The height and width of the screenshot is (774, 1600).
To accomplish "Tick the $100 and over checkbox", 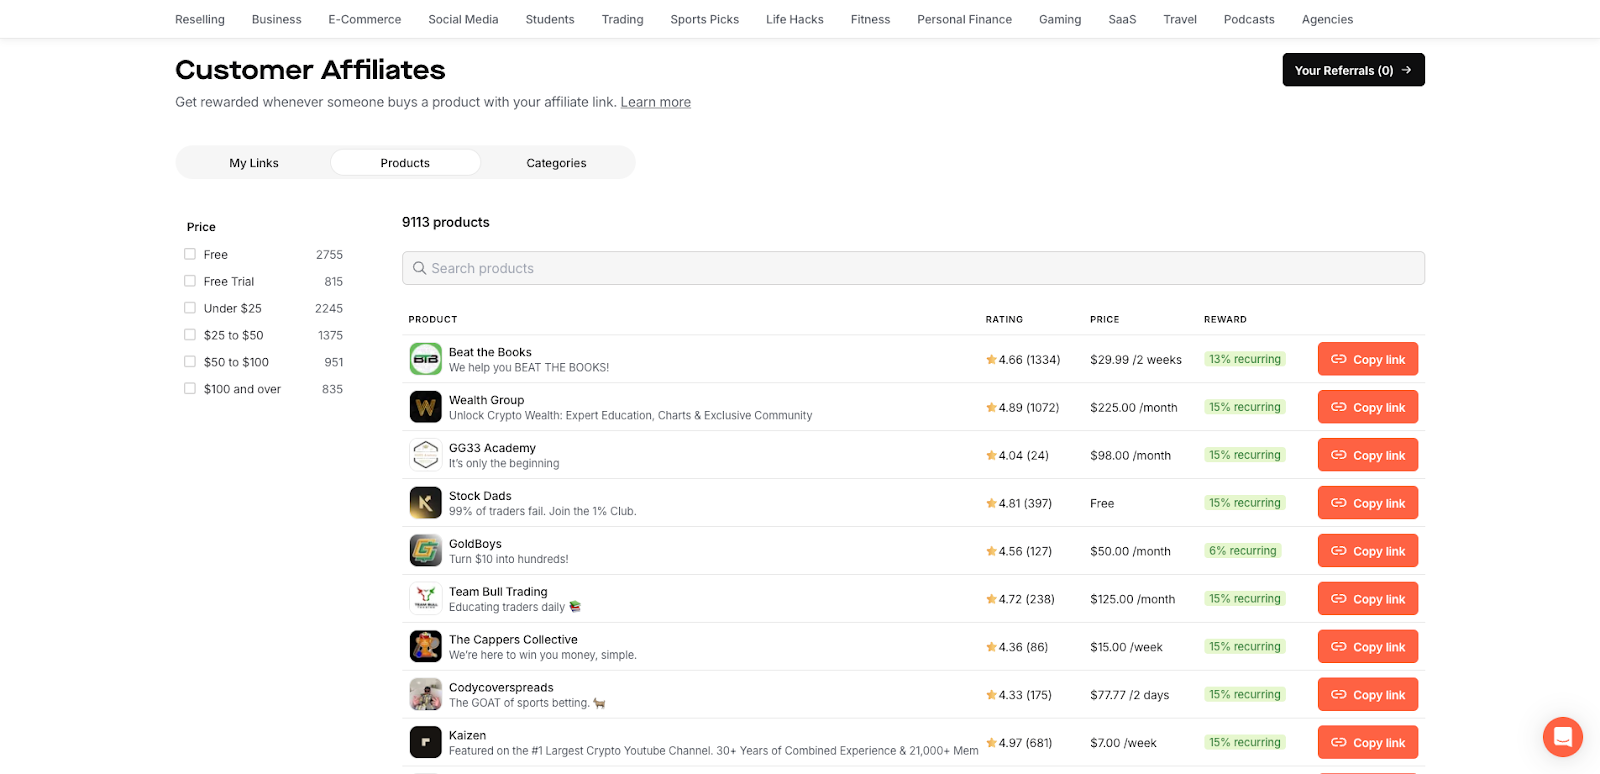I will 190,389.
